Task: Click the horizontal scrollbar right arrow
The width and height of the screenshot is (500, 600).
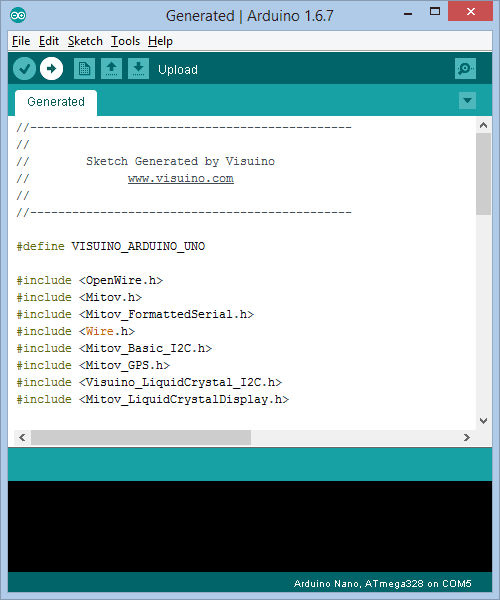Action: (467, 437)
